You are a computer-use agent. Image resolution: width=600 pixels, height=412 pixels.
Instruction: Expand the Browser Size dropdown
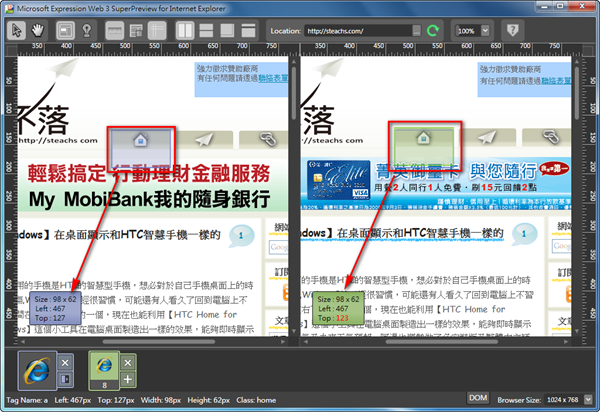588,400
